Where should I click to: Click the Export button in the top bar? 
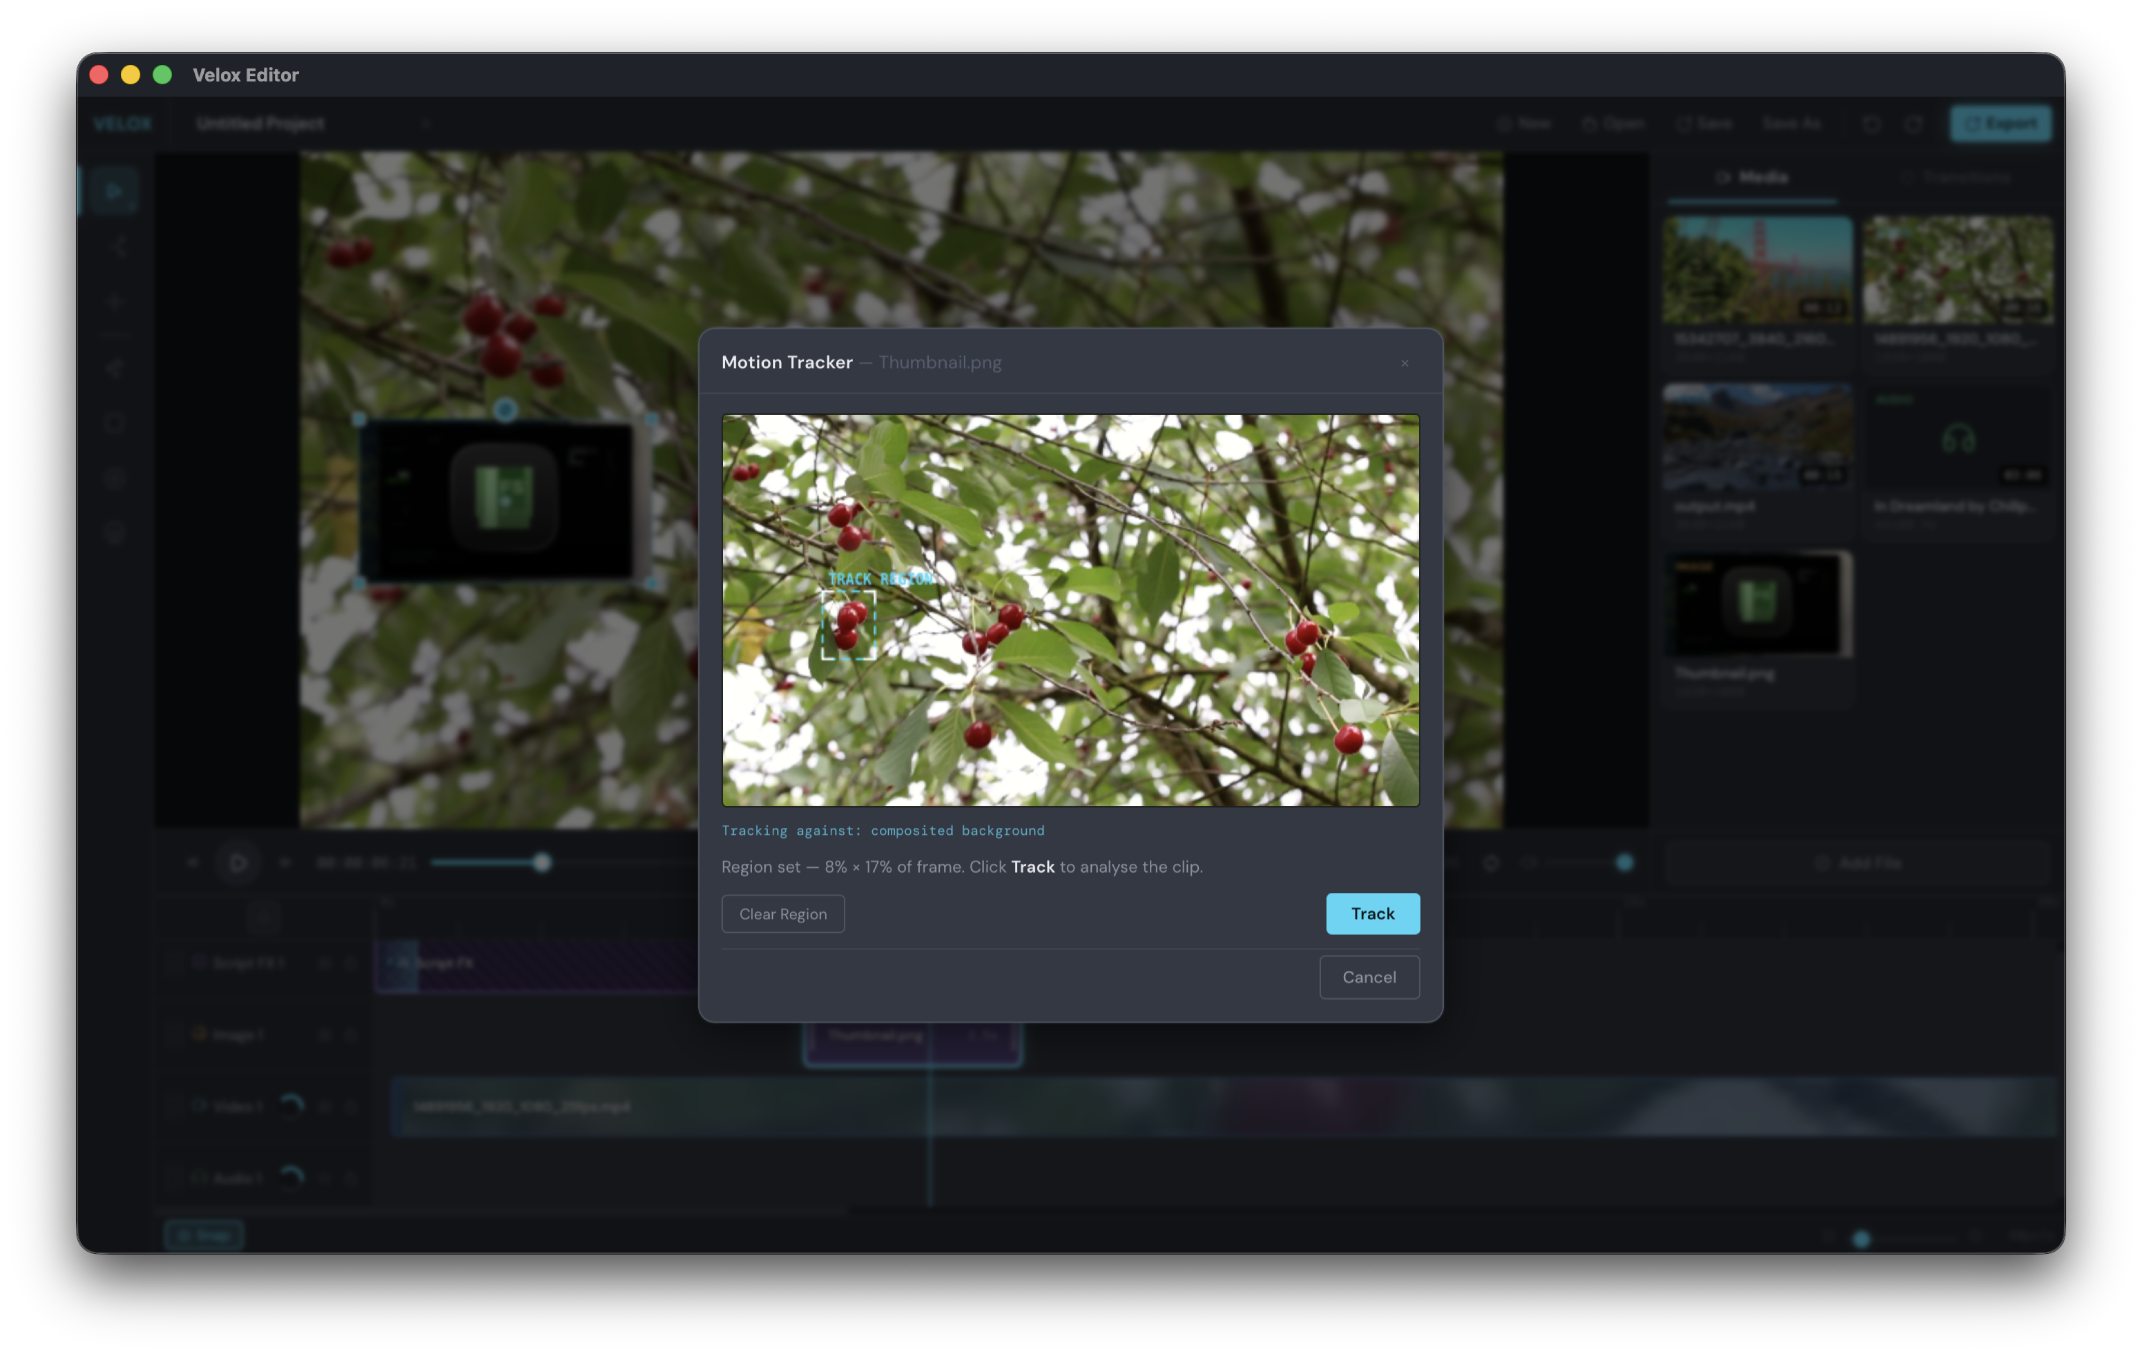[x=2000, y=123]
